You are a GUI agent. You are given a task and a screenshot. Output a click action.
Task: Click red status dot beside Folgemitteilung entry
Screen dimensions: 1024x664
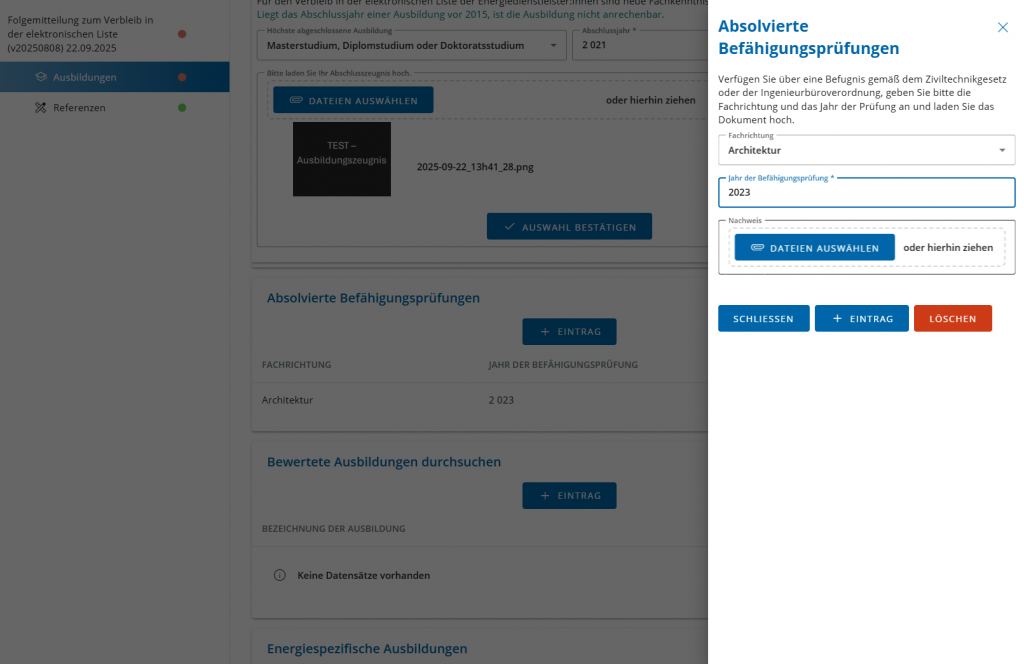click(182, 34)
